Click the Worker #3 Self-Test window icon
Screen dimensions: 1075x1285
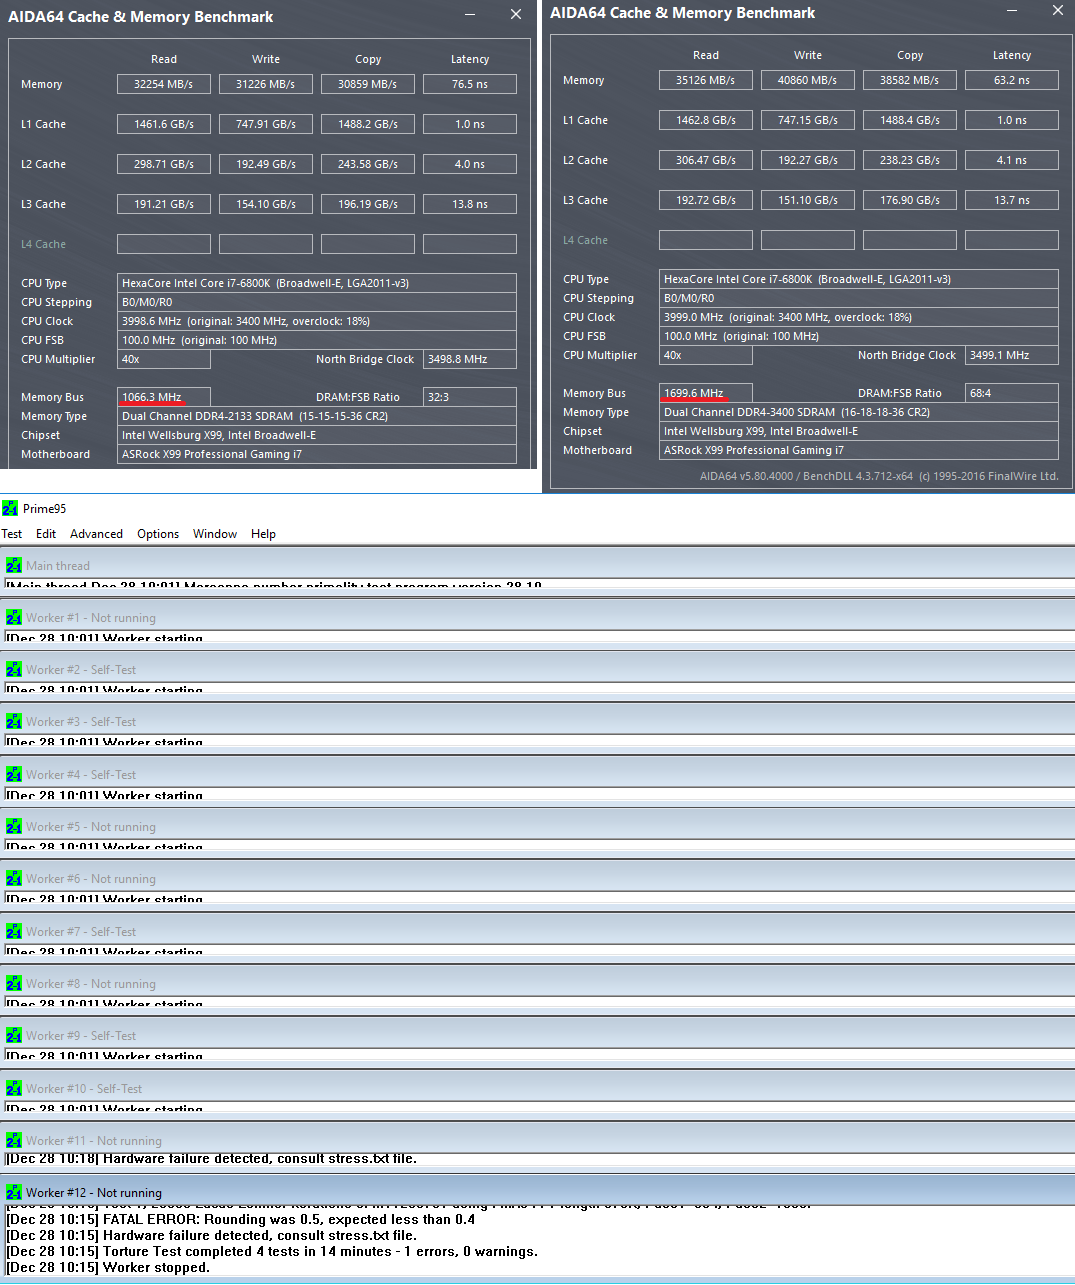[14, 721]
